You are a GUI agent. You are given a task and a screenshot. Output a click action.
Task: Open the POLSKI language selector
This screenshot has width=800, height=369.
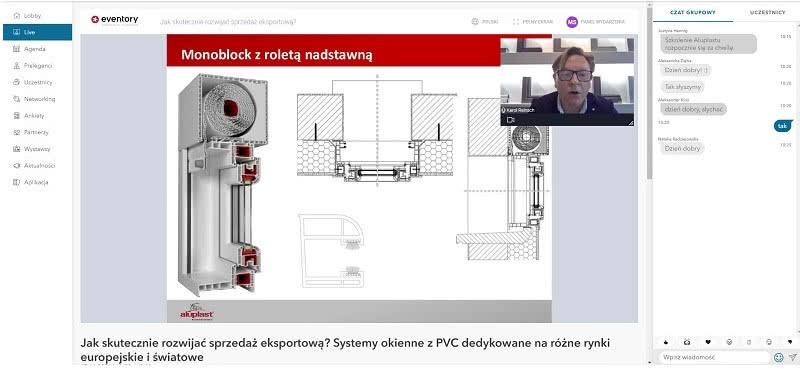[x=490, y=22]
